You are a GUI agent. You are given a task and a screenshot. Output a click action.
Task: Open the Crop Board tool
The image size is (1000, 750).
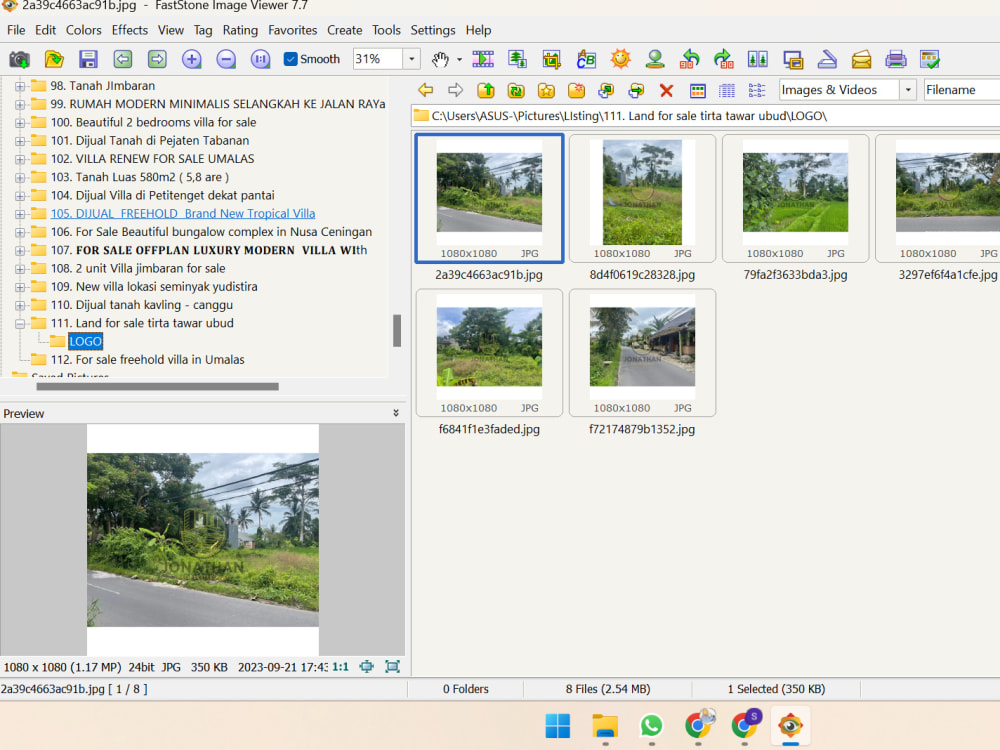(x=552, y=59)
